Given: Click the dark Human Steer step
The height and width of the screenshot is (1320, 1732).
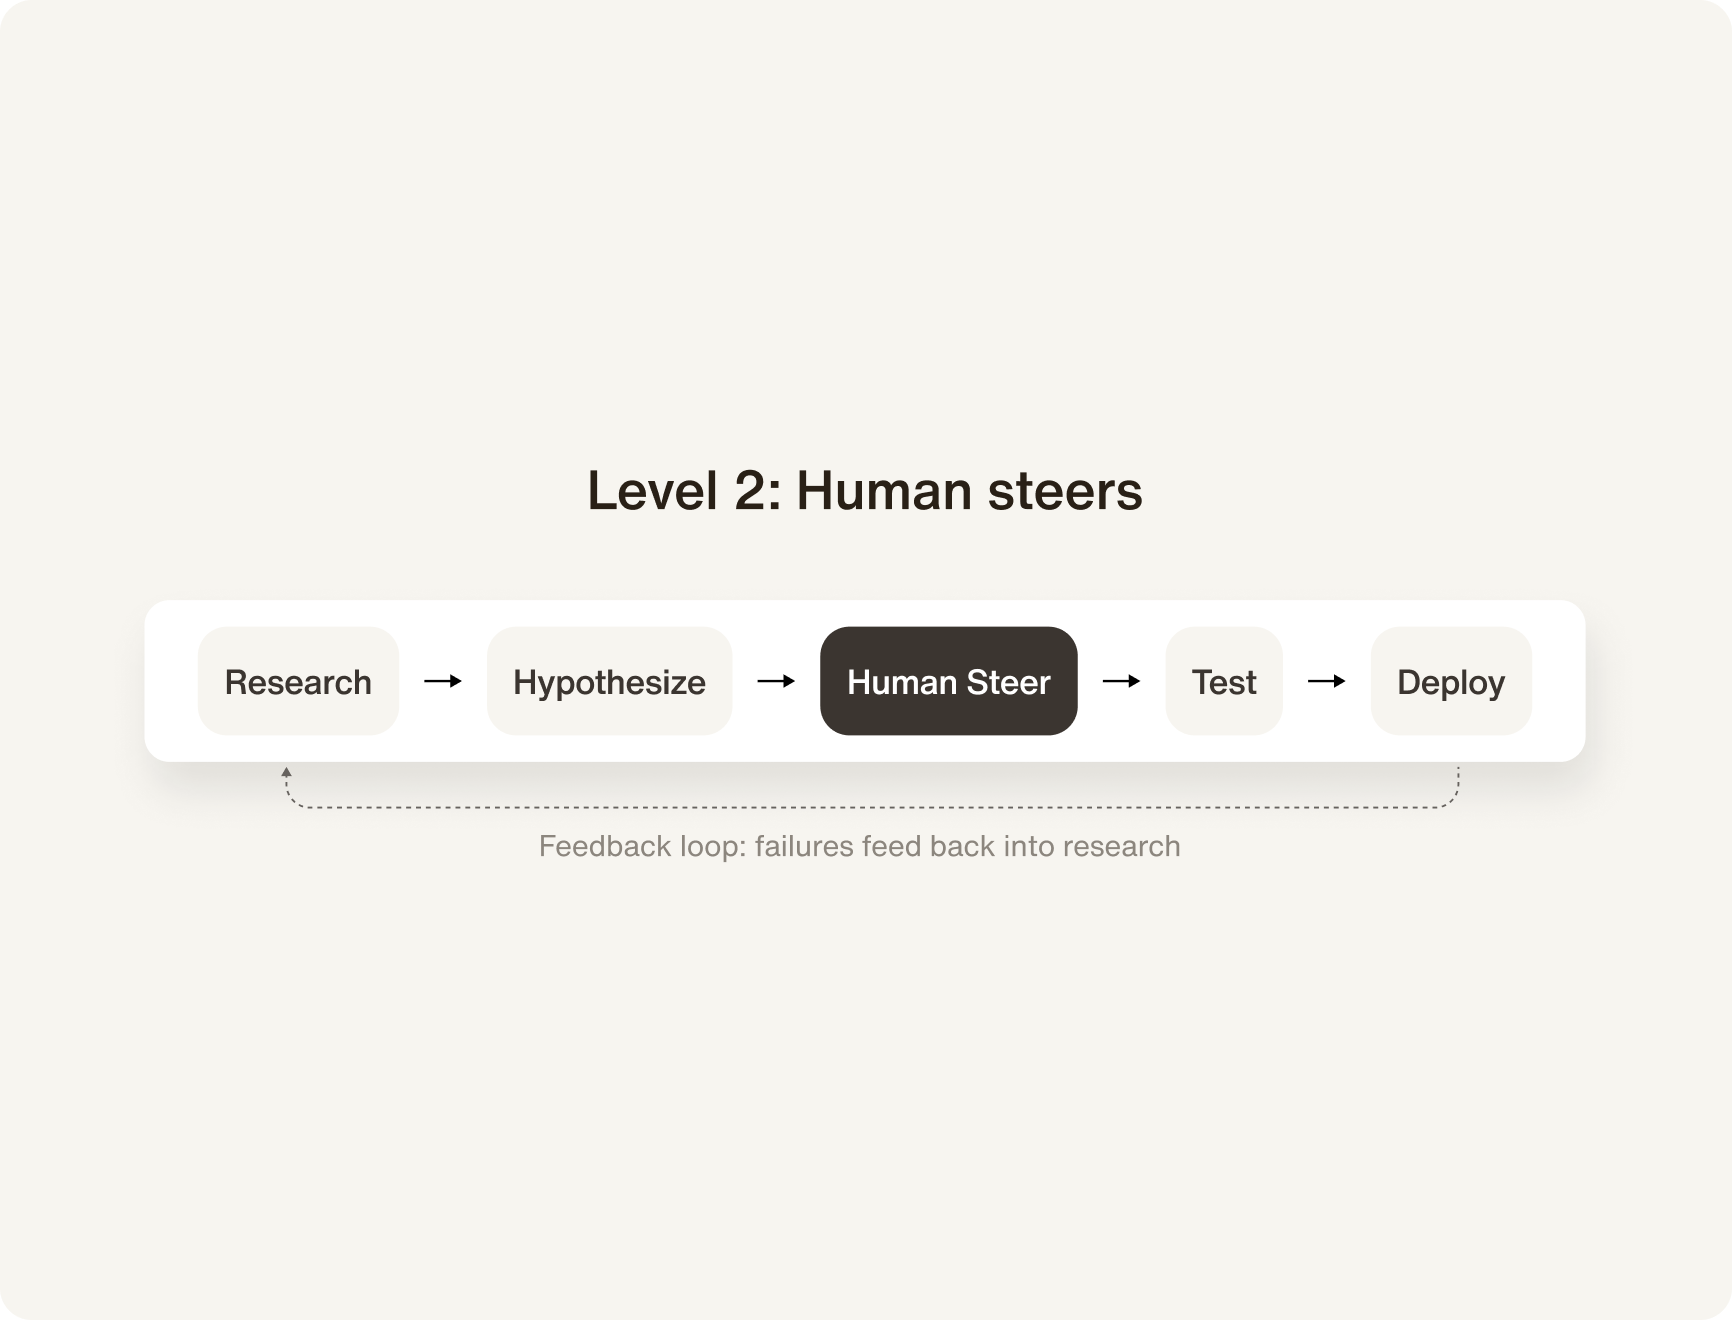Looking at the screenshot, I should click(x=948, y=681).
